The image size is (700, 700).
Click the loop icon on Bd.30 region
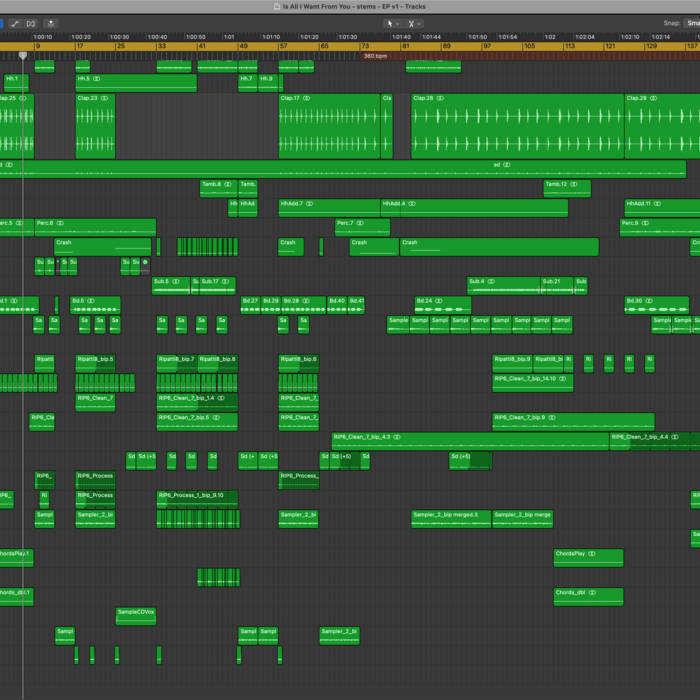tap(649, 301)
